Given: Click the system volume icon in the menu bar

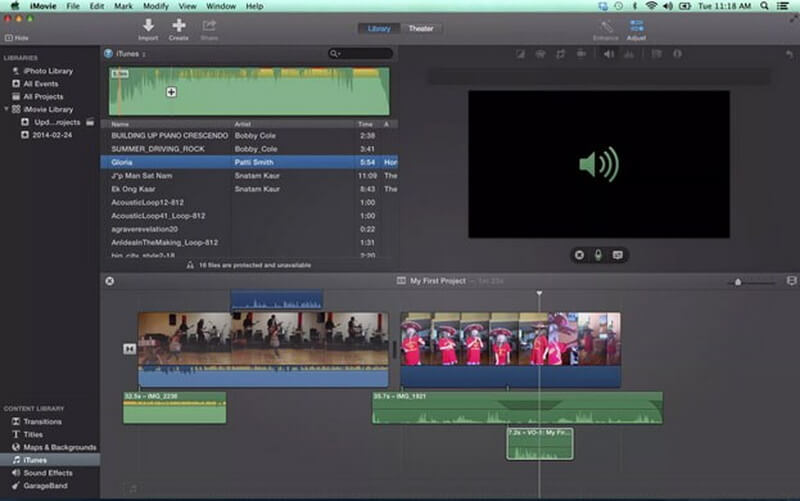Looking at the screenshot, I should (667, 6).
